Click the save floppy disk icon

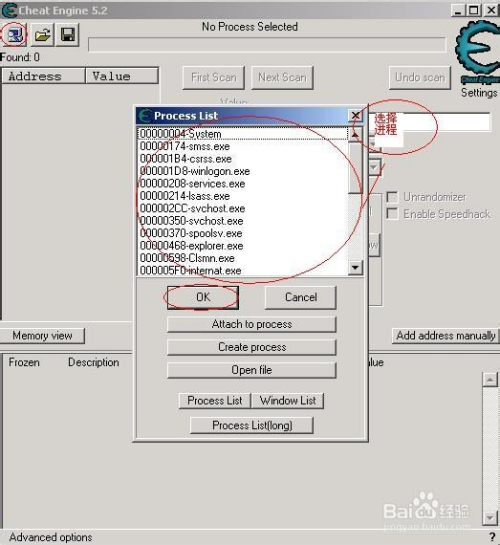67,35
